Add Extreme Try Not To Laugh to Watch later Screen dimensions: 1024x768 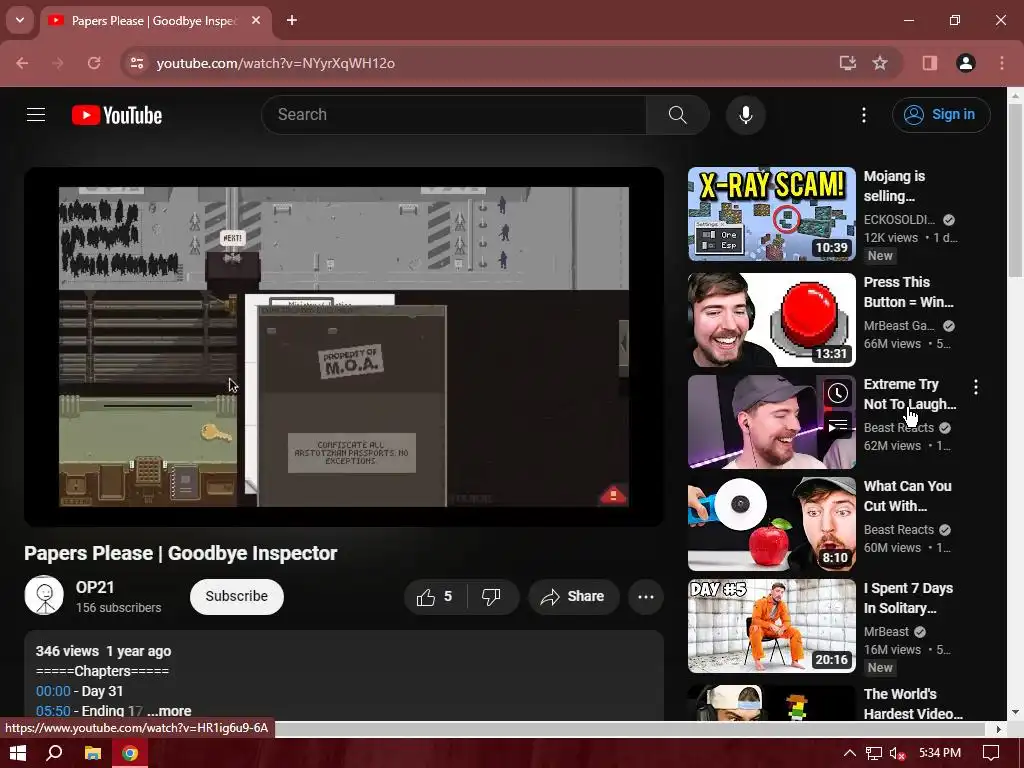[x=838, y=393]
